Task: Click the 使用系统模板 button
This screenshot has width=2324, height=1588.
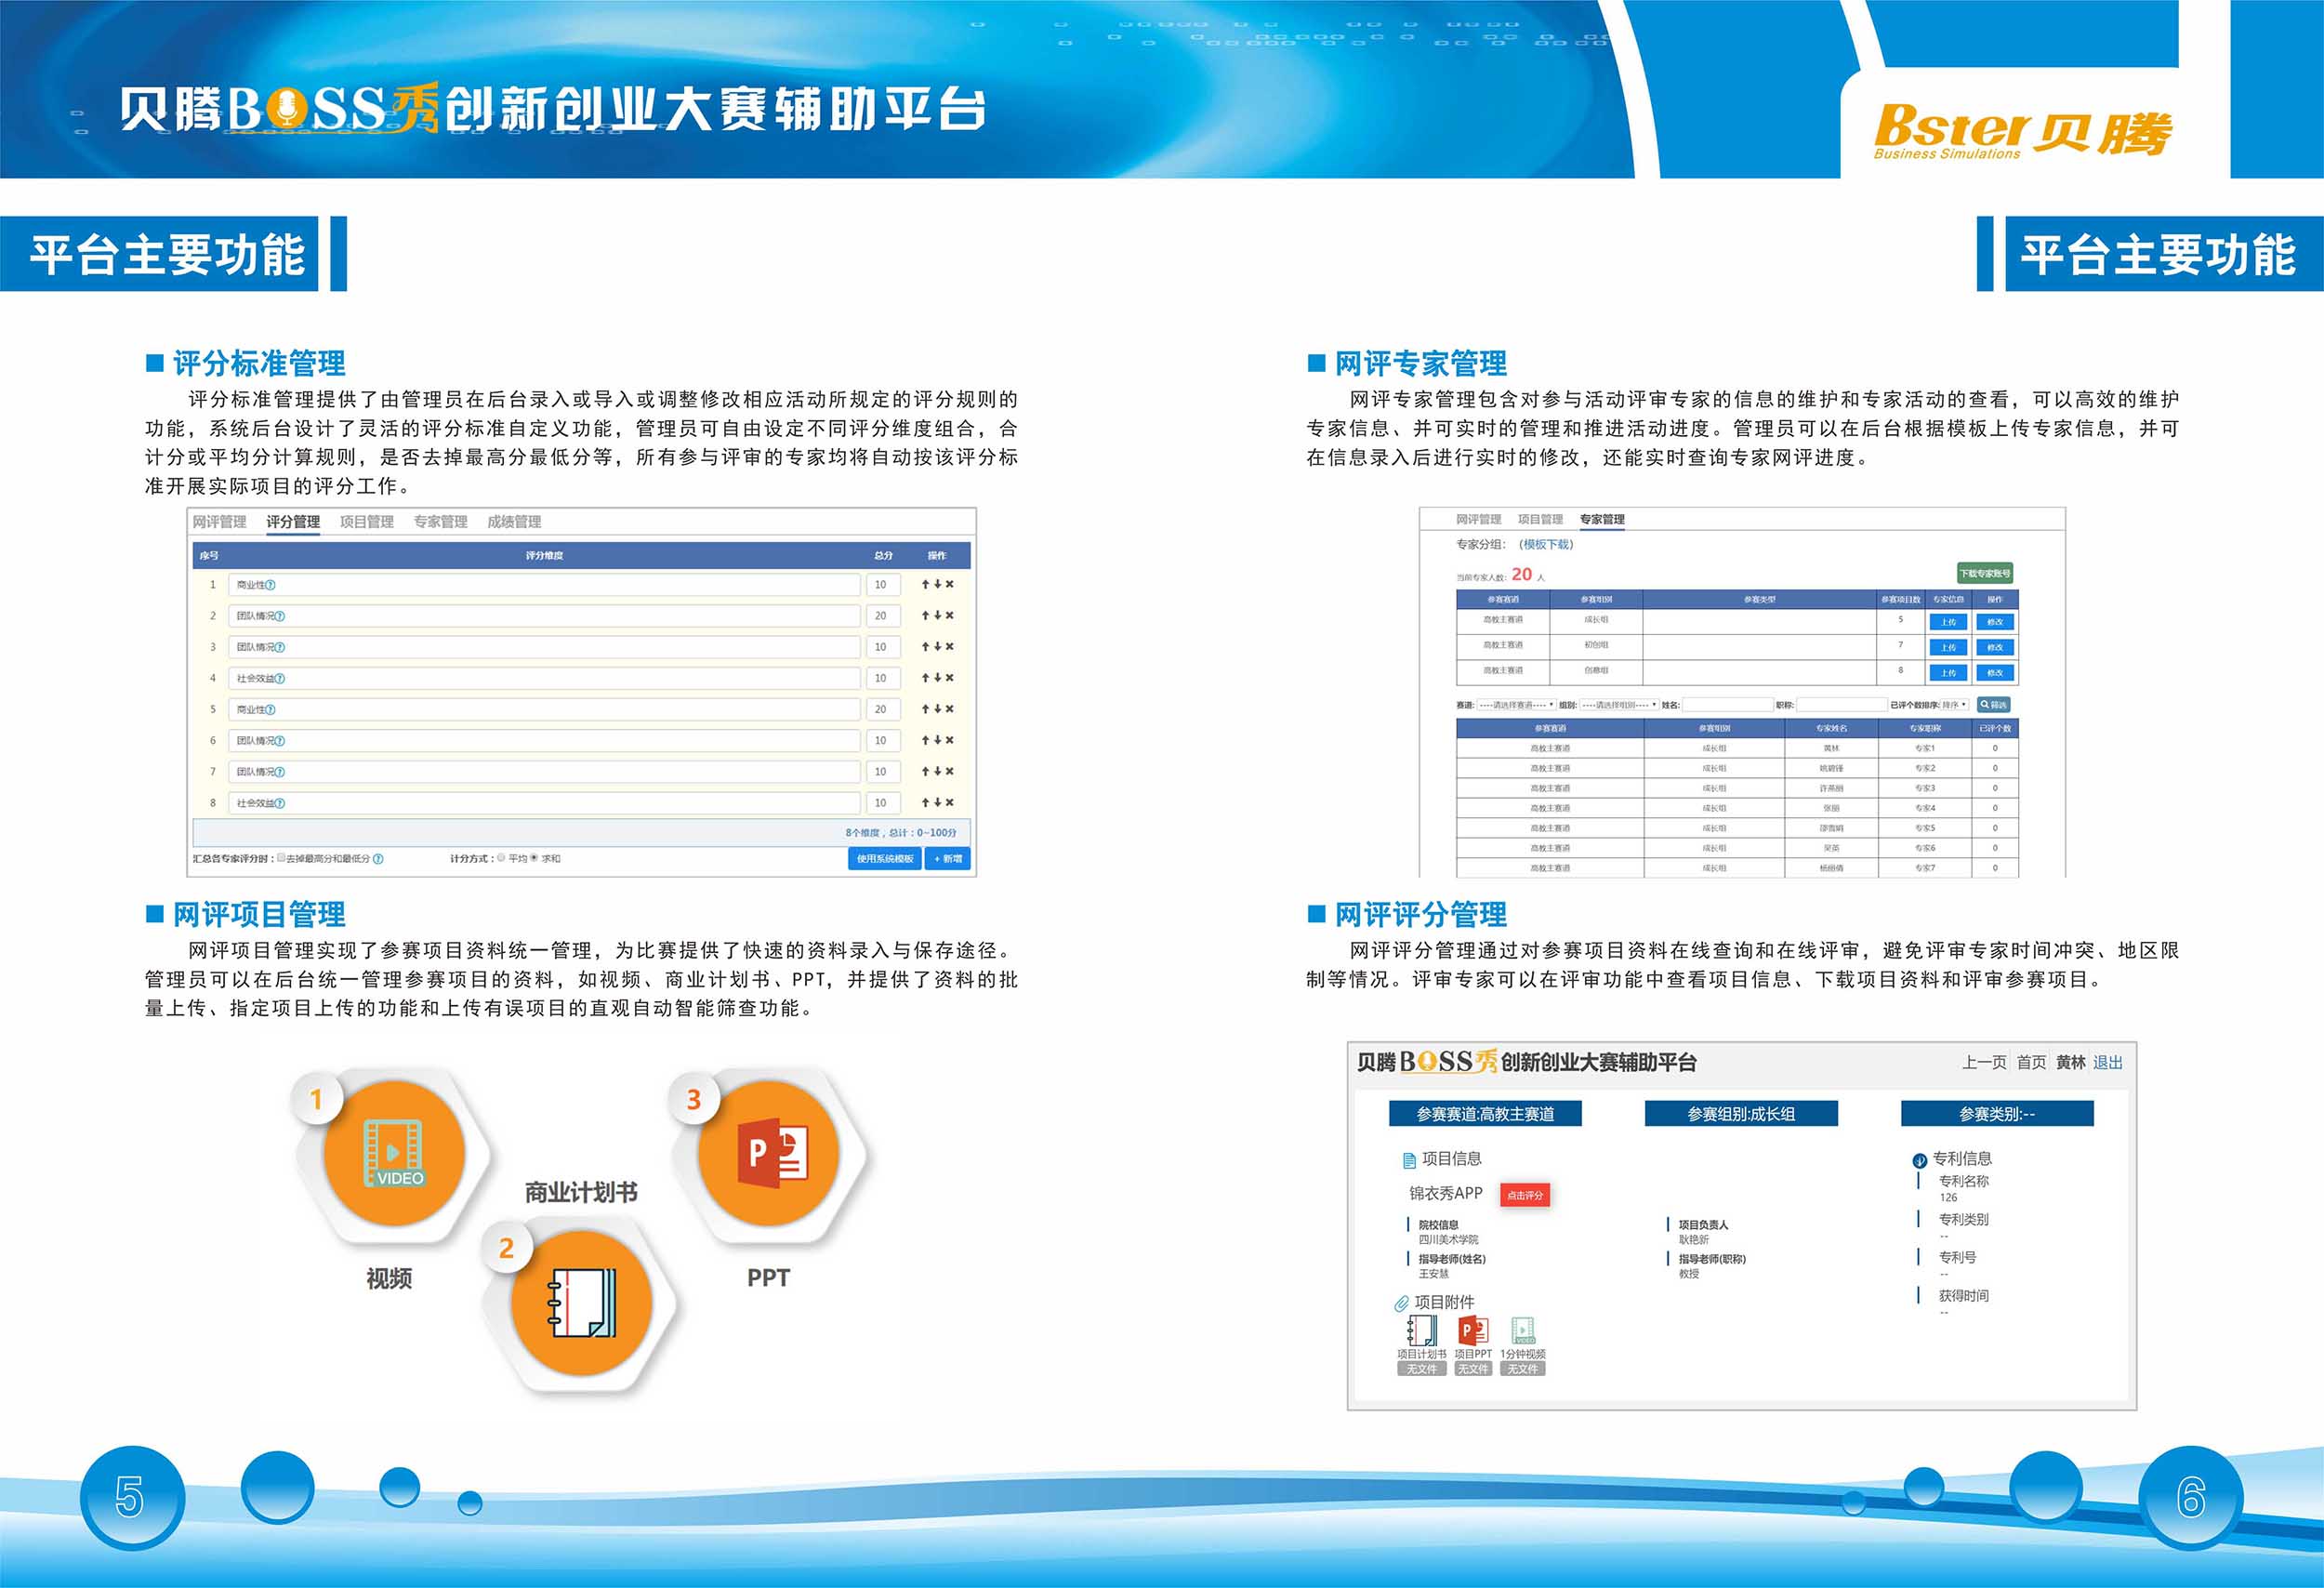Action: (x=885, y=859)
